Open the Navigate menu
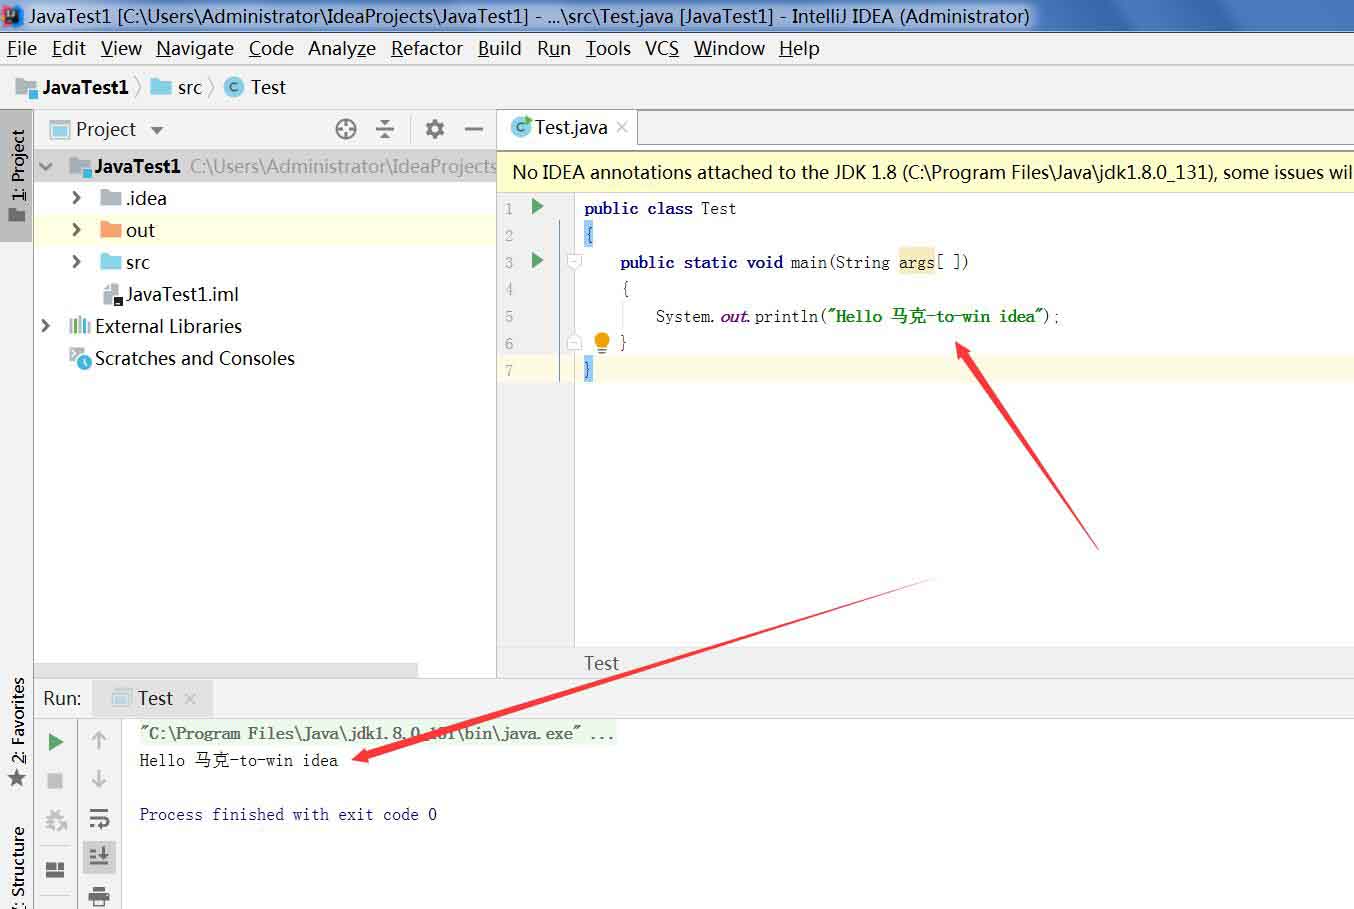Screen dimensions: 1354x909 [x=195, y=48]
